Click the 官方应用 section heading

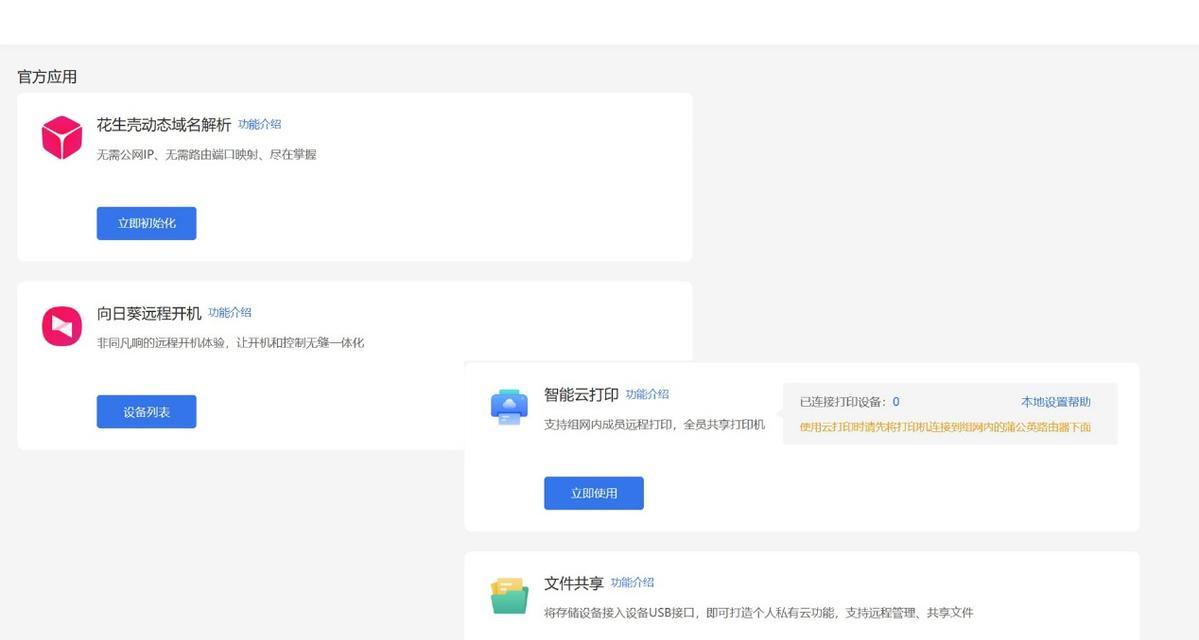point(47,76)
